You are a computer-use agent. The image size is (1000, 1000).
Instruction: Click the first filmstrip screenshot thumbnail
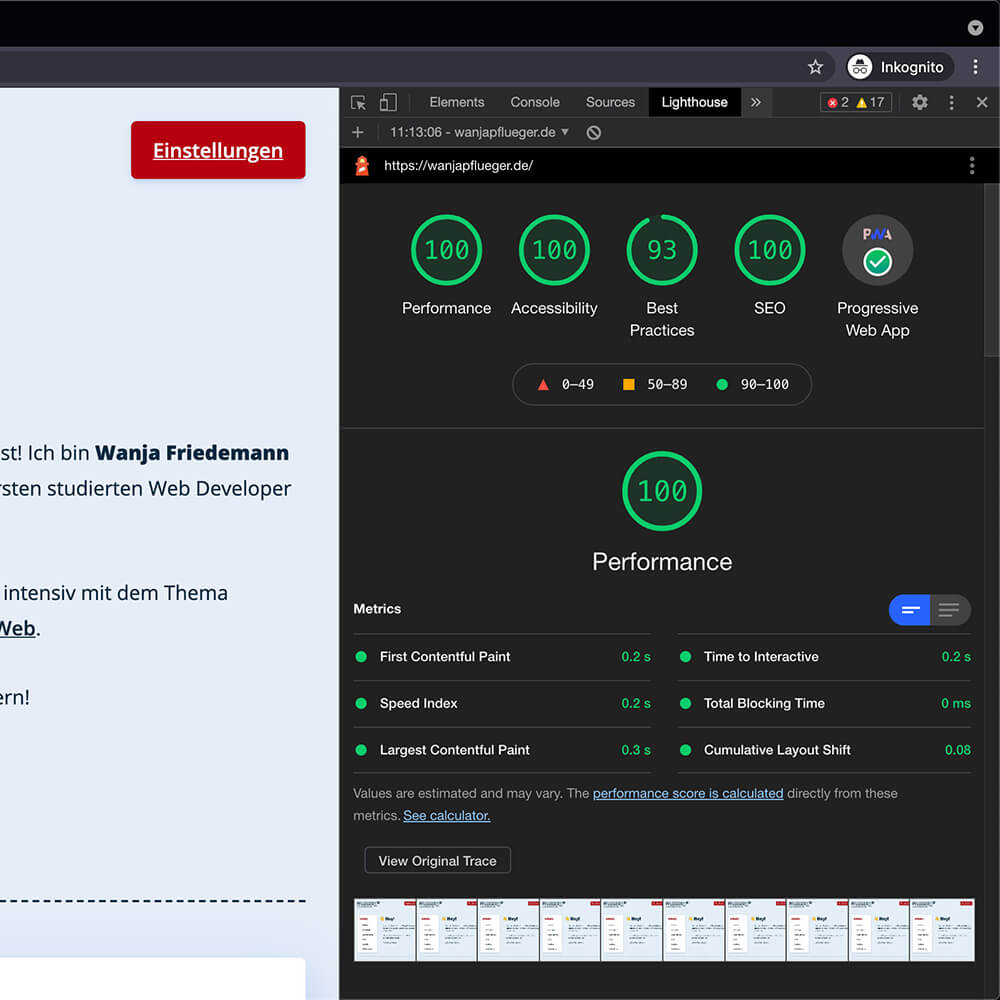(384, 929)
